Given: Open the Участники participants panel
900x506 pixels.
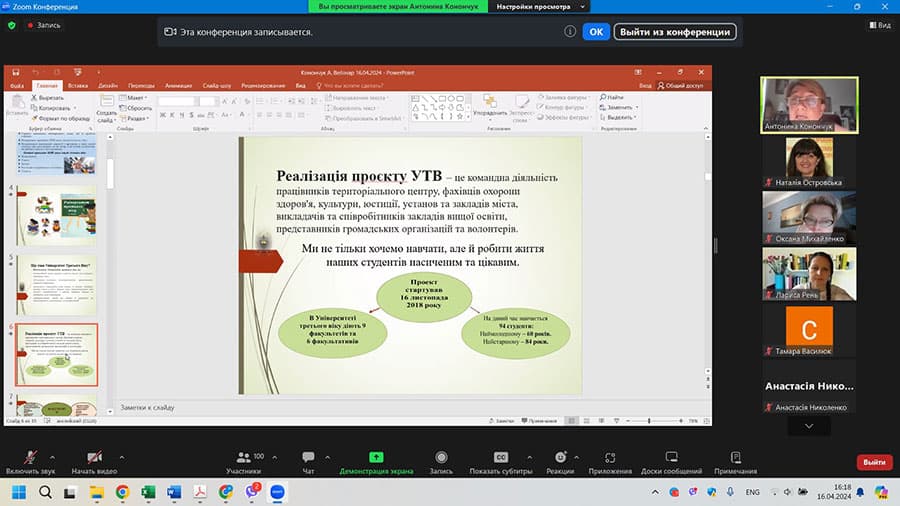Looking at the screenshot, I should 243,457.
